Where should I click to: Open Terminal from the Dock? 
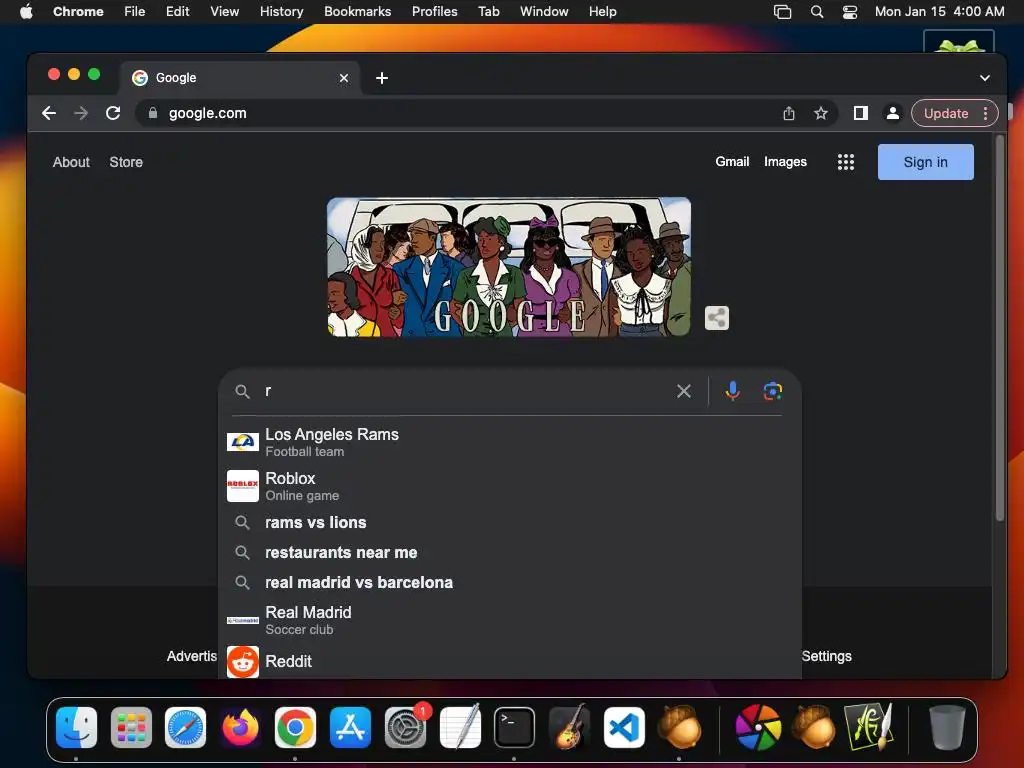coord(514,727)
